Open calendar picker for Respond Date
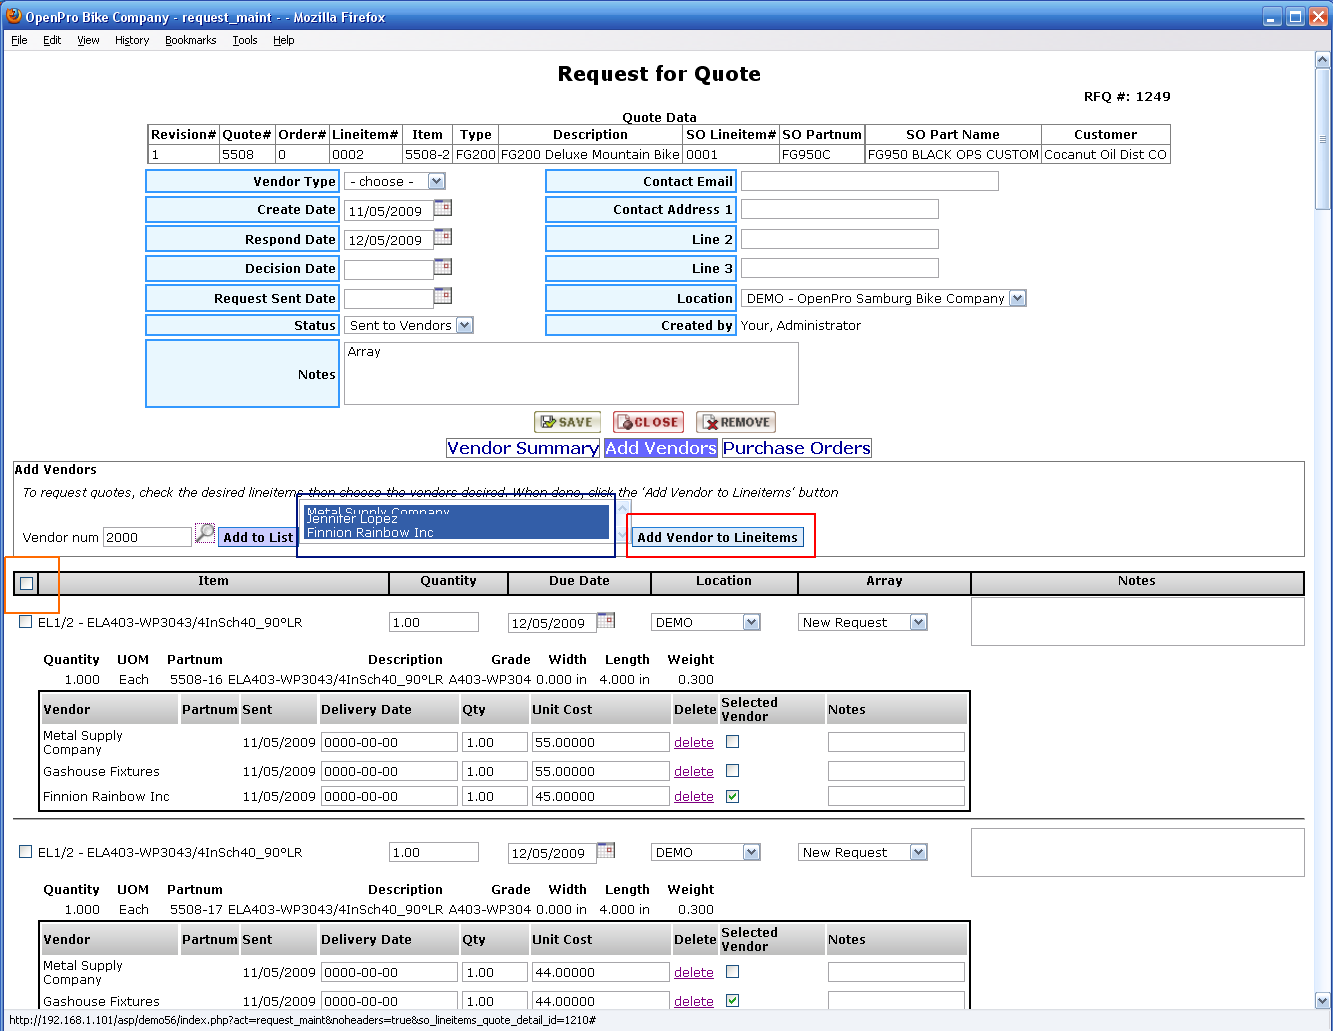This screenshot has width=1333, height=1031. coord(442,237)
